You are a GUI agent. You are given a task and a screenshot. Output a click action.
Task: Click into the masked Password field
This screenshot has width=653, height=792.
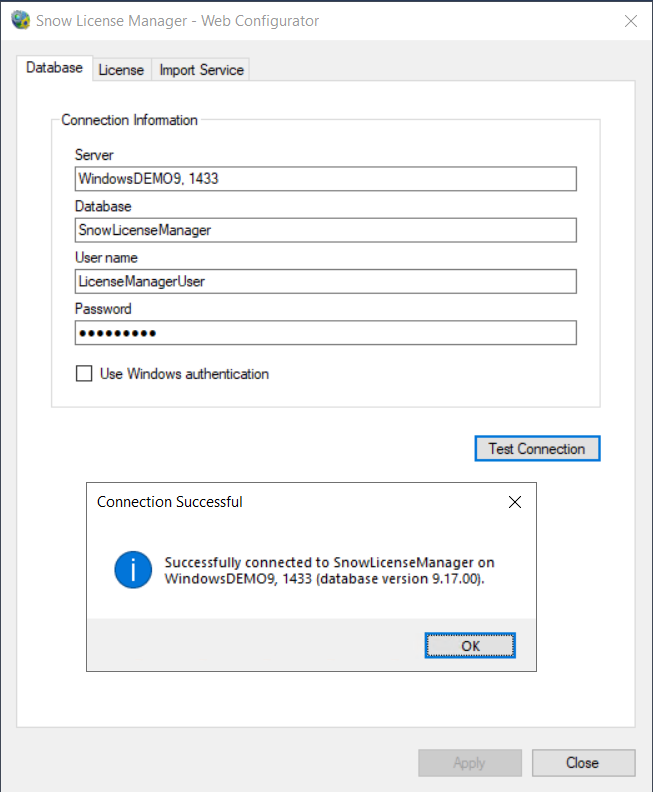coord(325,333)
